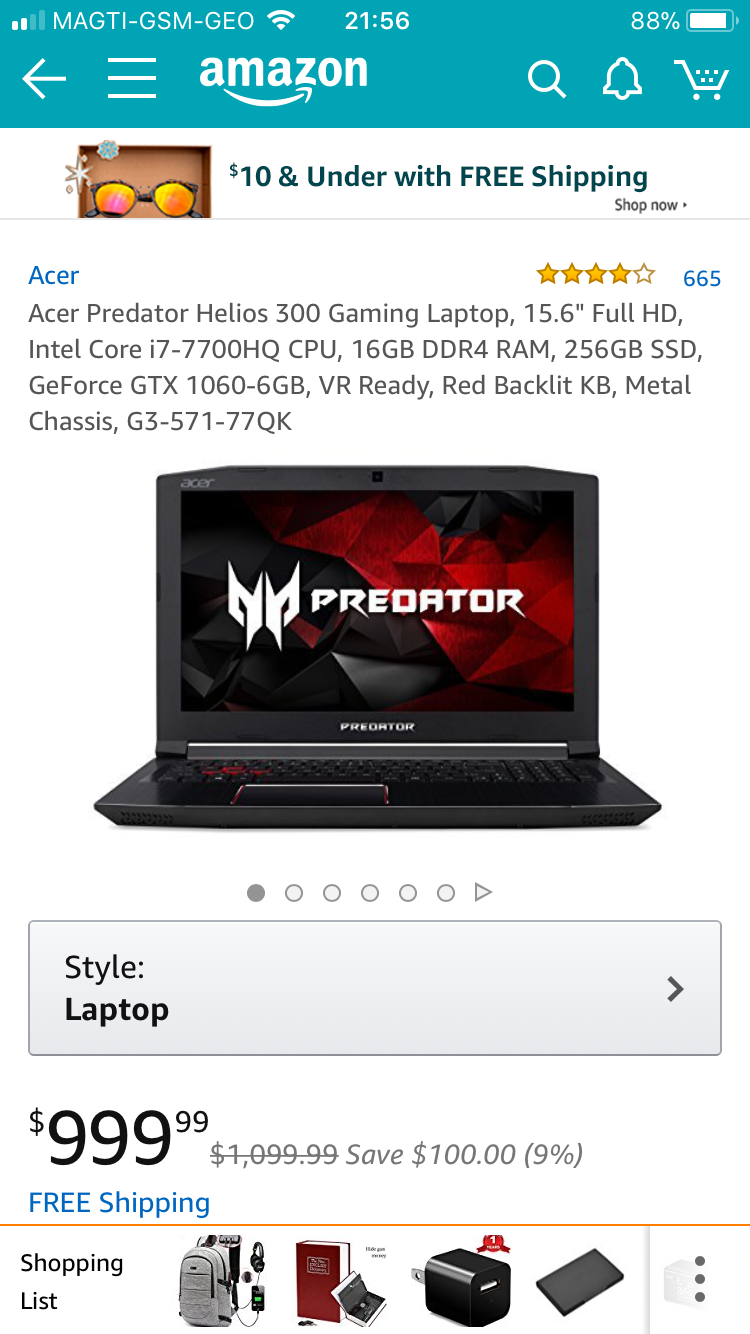Select the fourth image carousel dot
This screenshot has height=1334, width=750.
pyautogui.click(x=370, y=892)
